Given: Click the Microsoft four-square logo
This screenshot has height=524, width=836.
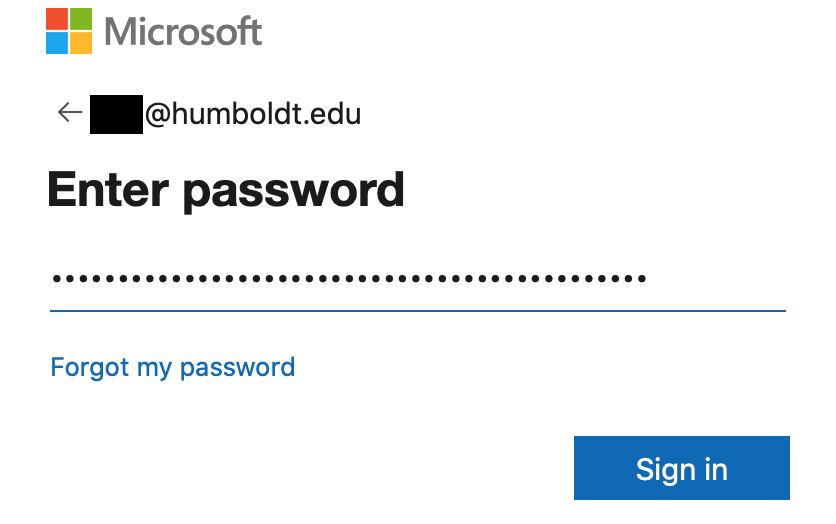Looking at the screenshot, I should 69,31.
